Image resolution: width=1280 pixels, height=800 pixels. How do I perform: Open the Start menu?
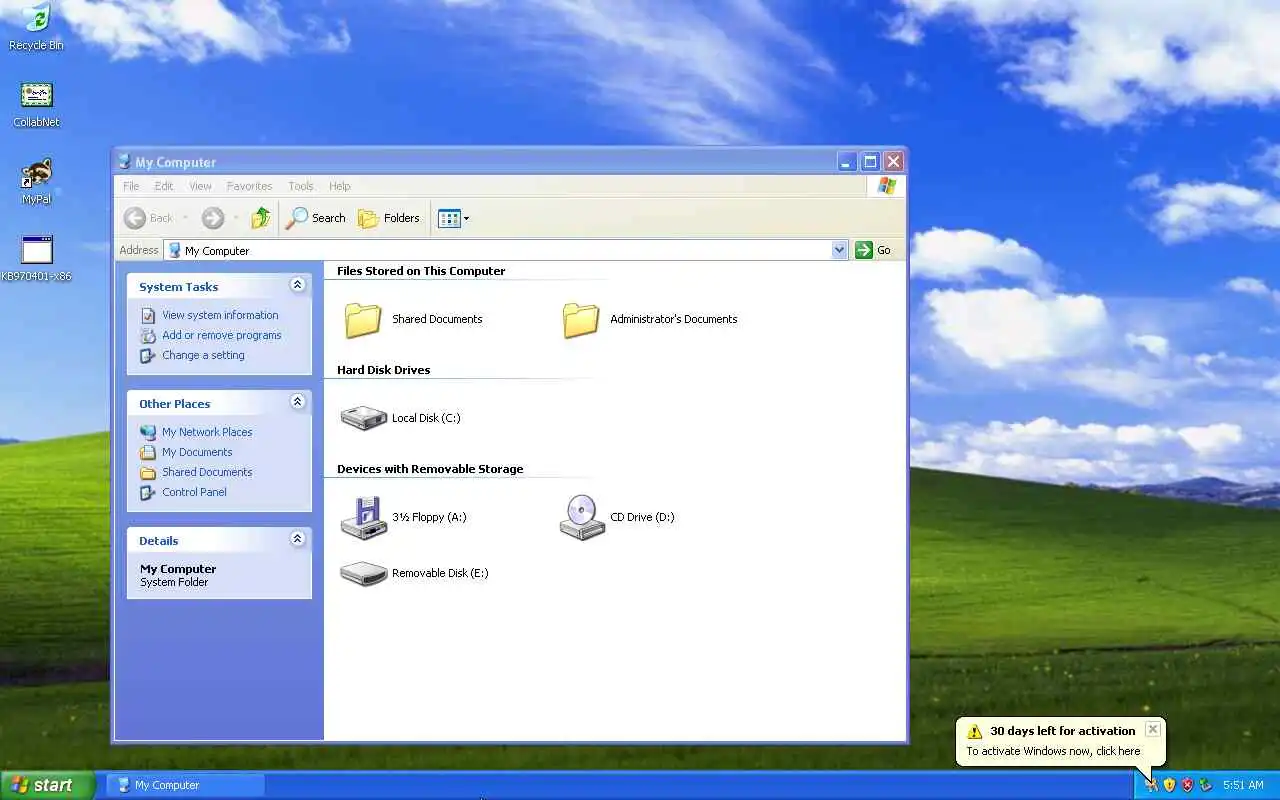point(47,785)
